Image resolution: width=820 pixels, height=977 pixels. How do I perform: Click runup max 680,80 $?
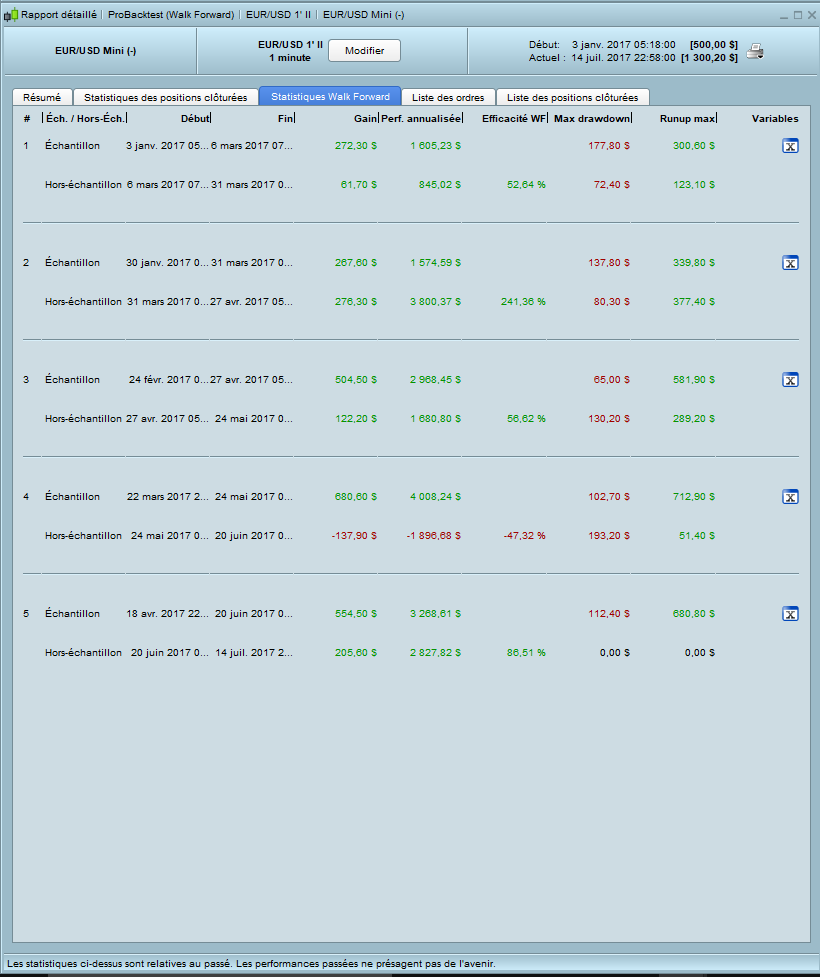[x=694, y=614]
